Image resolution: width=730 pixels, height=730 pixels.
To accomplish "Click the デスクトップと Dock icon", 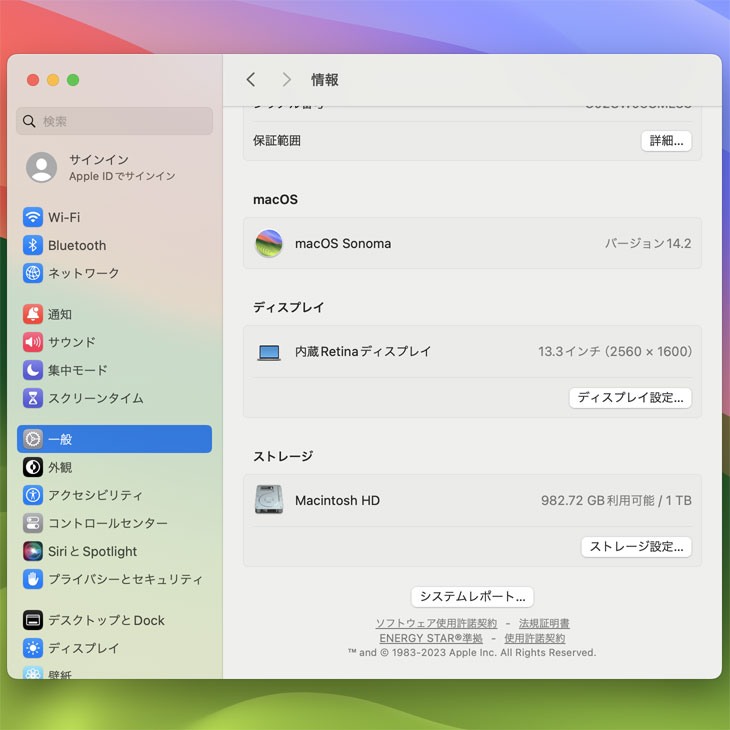I will (33, 620).
